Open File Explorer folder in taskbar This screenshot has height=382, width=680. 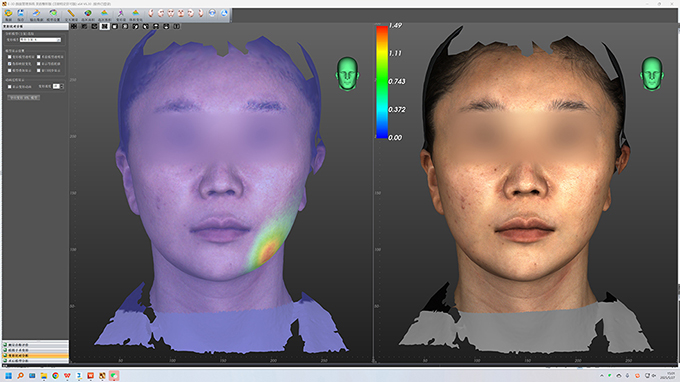[x=44, y=375]
